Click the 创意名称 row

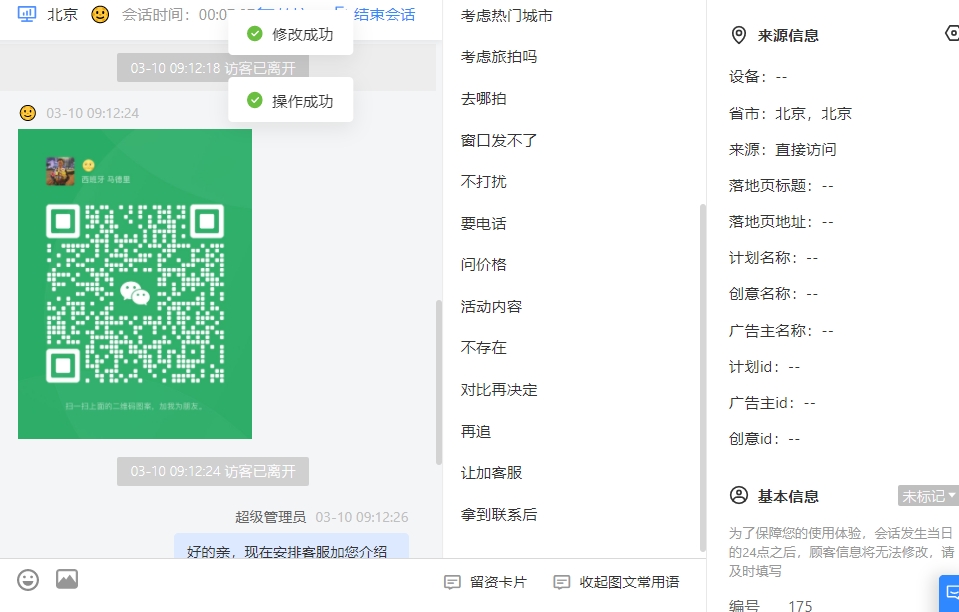[773, 294]
